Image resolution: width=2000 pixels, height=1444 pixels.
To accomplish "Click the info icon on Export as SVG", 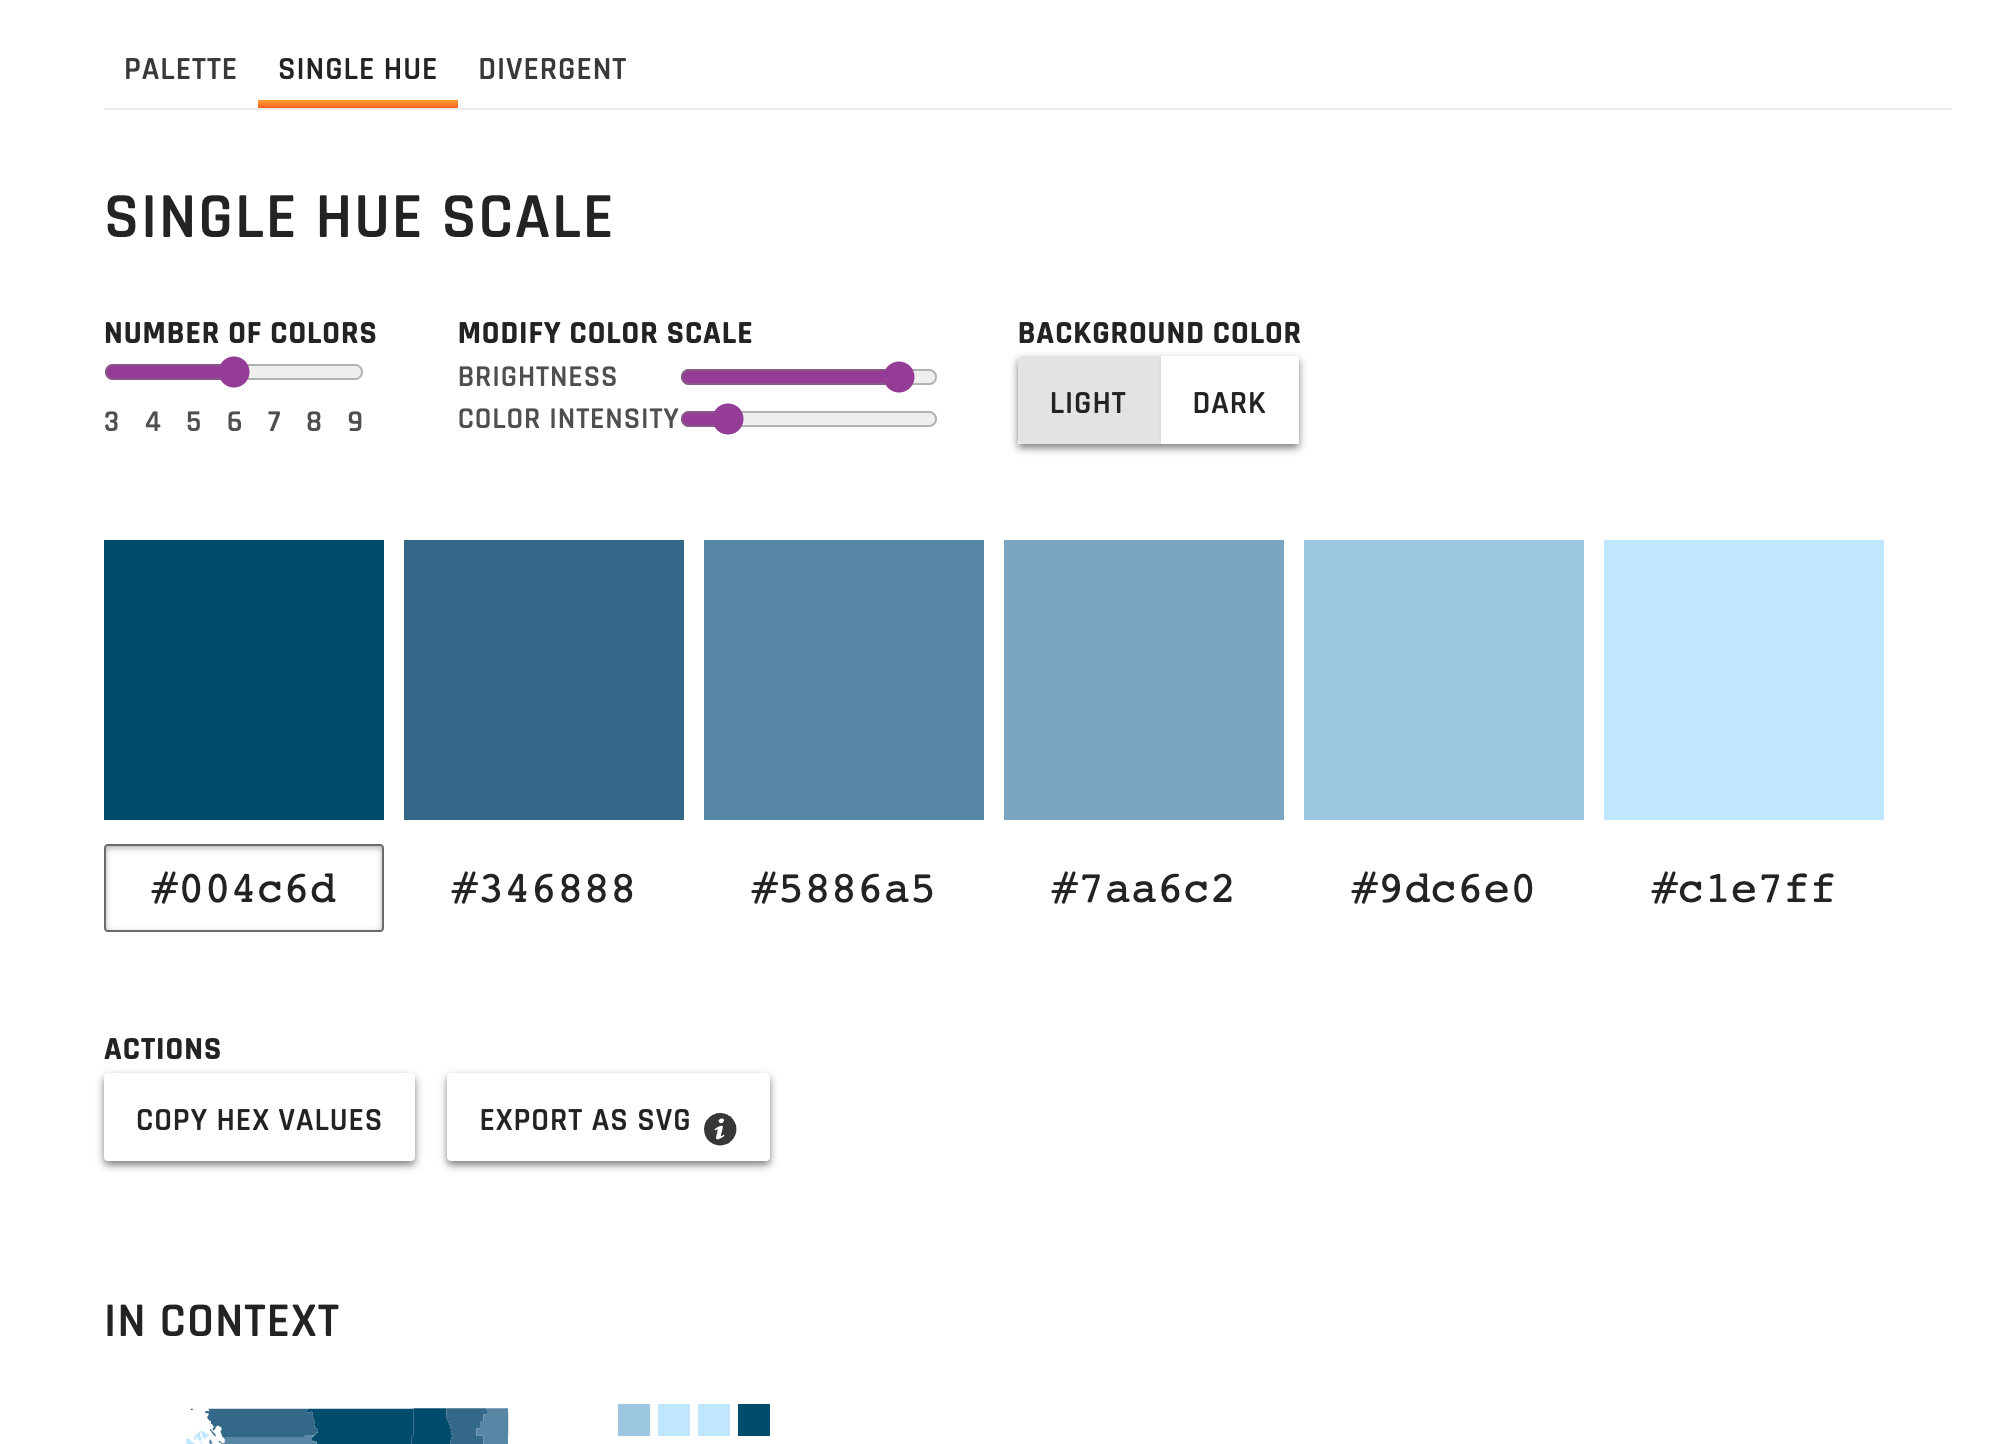I will 720,1129.
